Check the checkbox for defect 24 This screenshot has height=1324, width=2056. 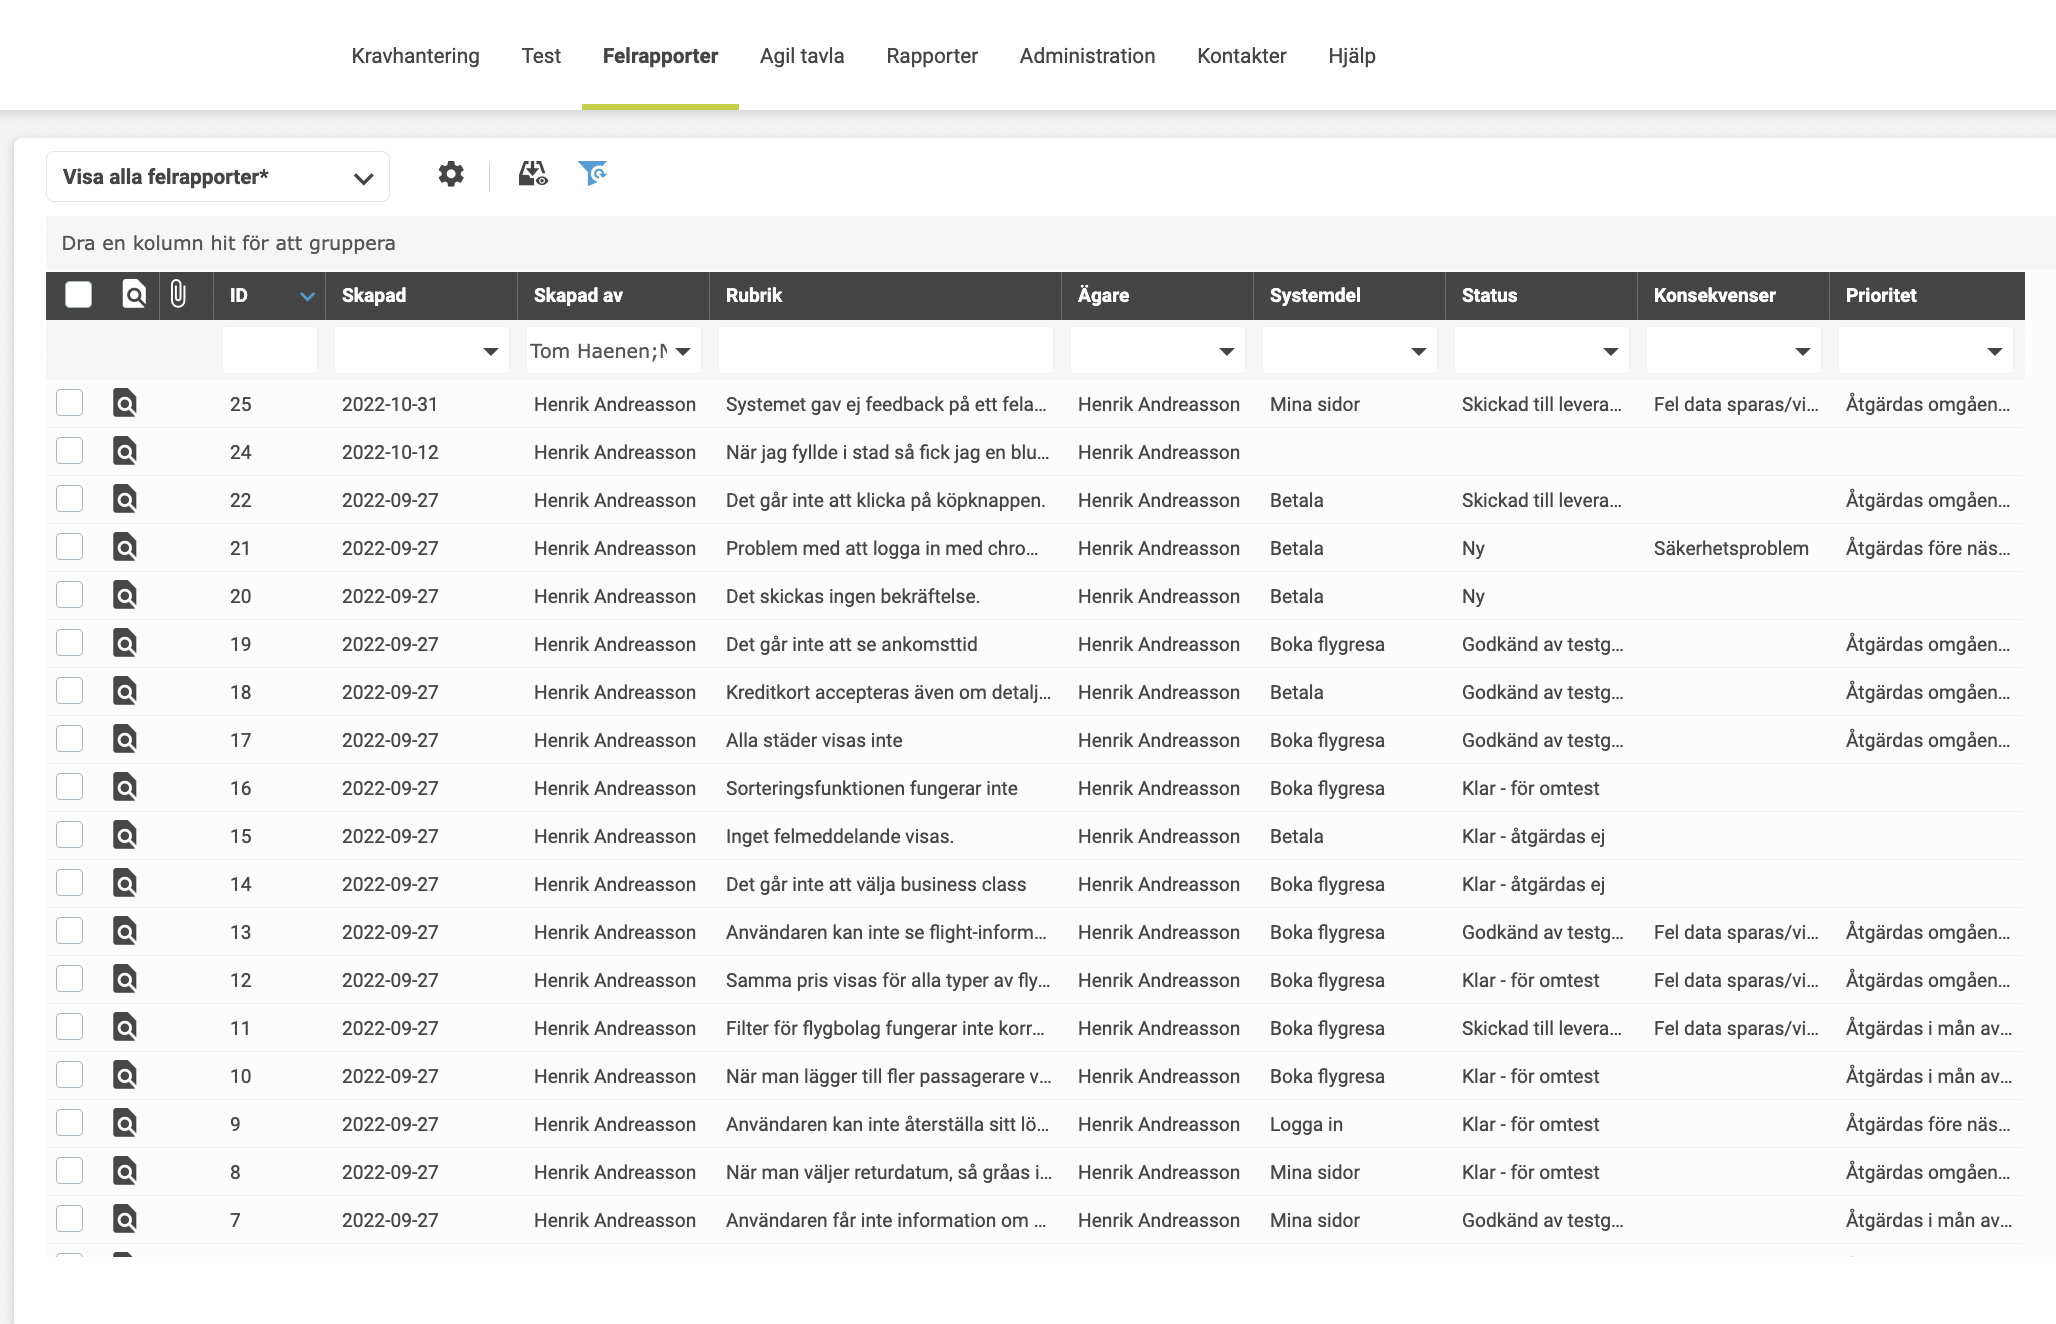70,452
